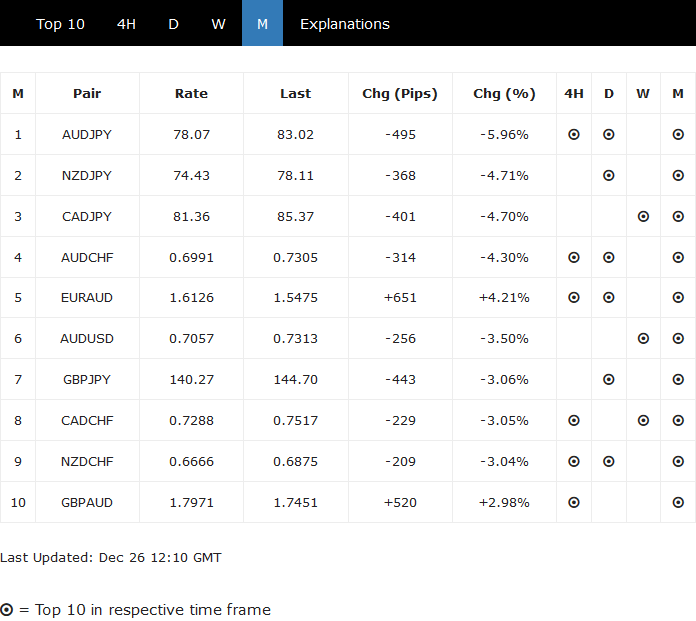
Task: Click NZDJPY daily top-10 marker icon
Action: (609, 175)
